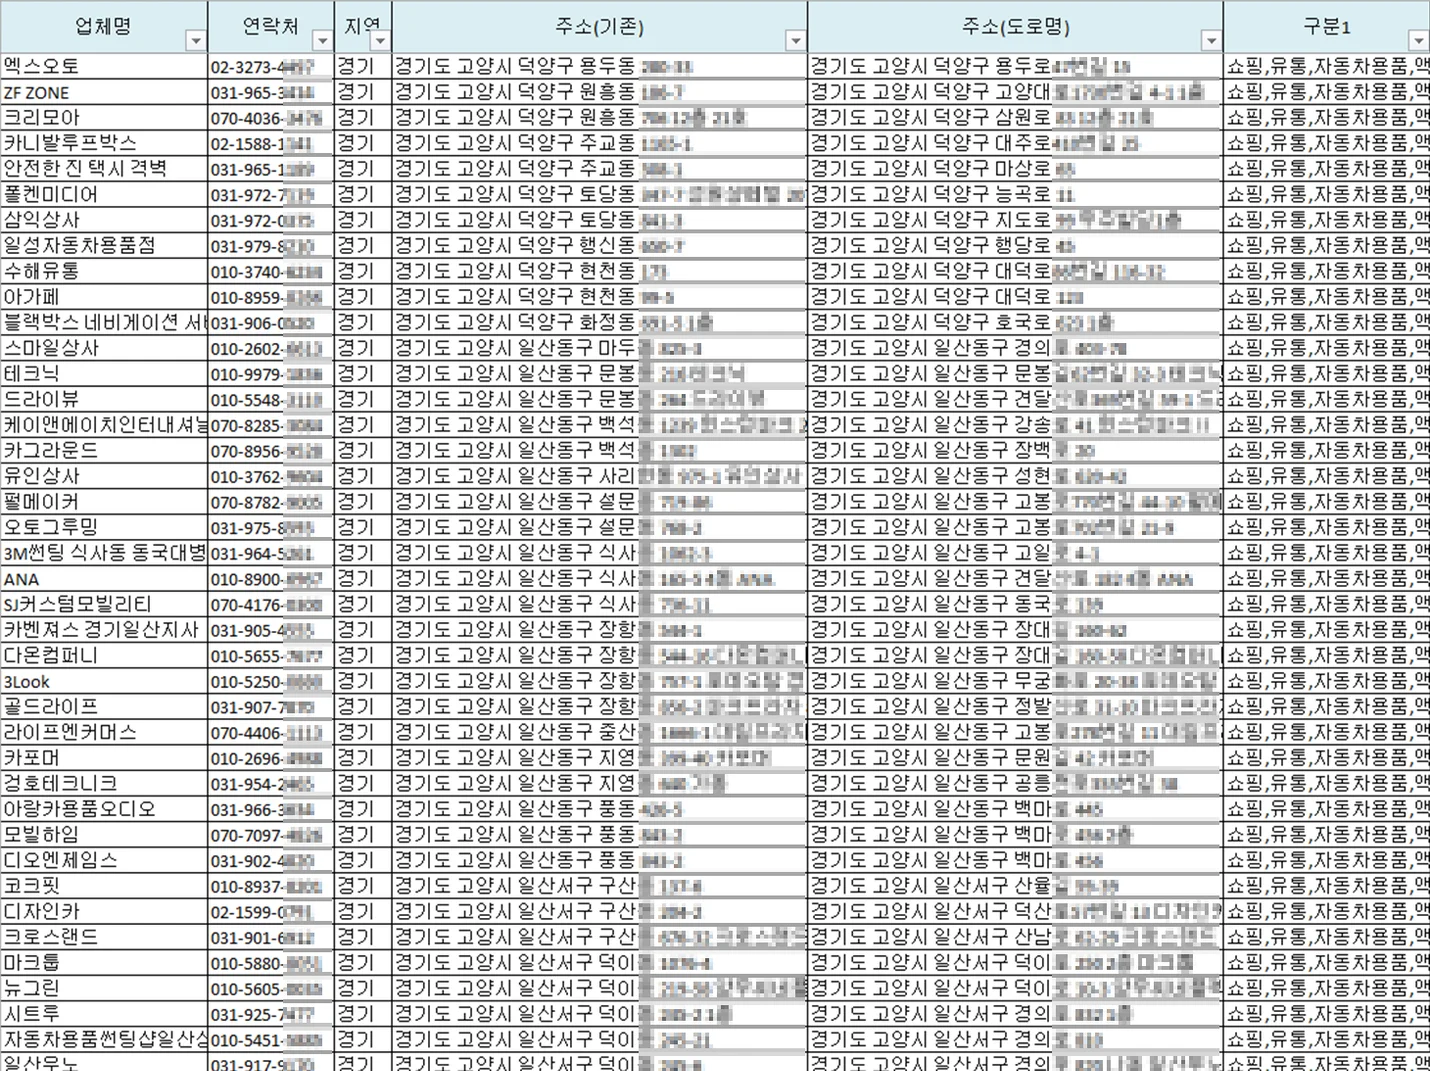Click the cell 모빌하임
1430x1071 pixels.
coord(104,835)
